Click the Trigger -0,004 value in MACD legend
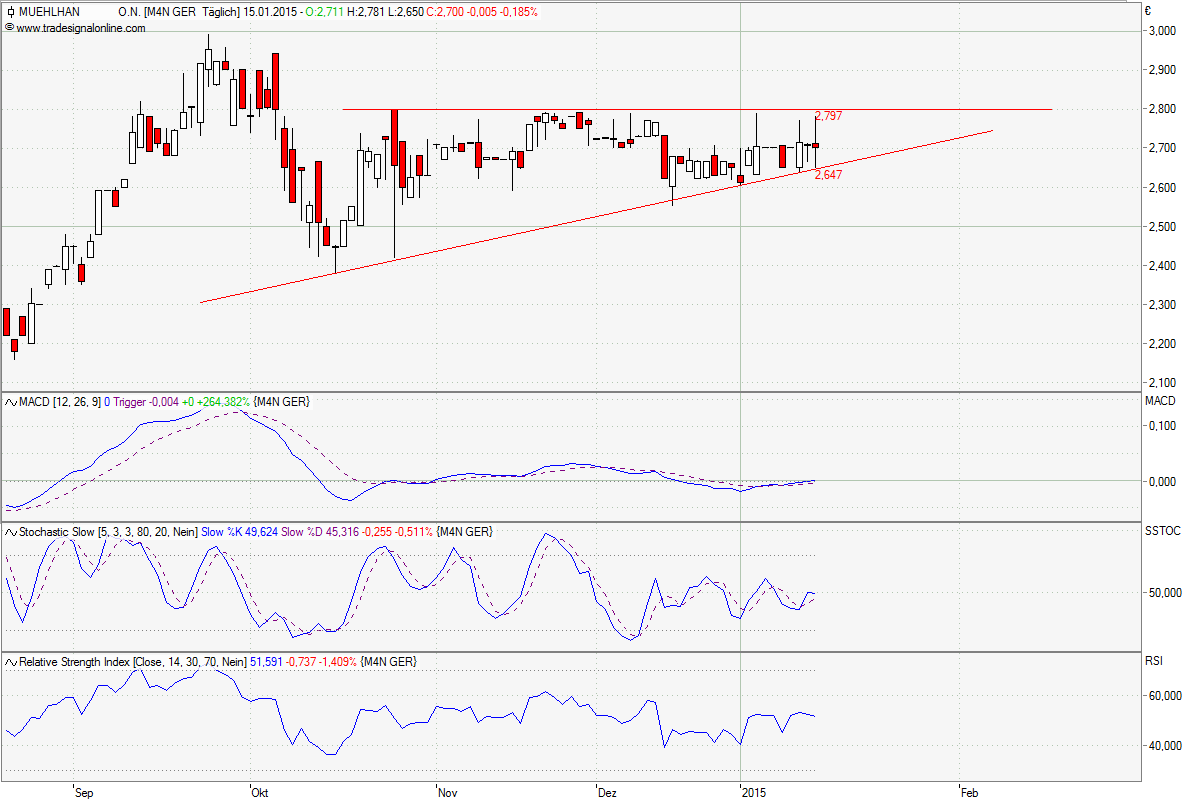 [146, 402]
